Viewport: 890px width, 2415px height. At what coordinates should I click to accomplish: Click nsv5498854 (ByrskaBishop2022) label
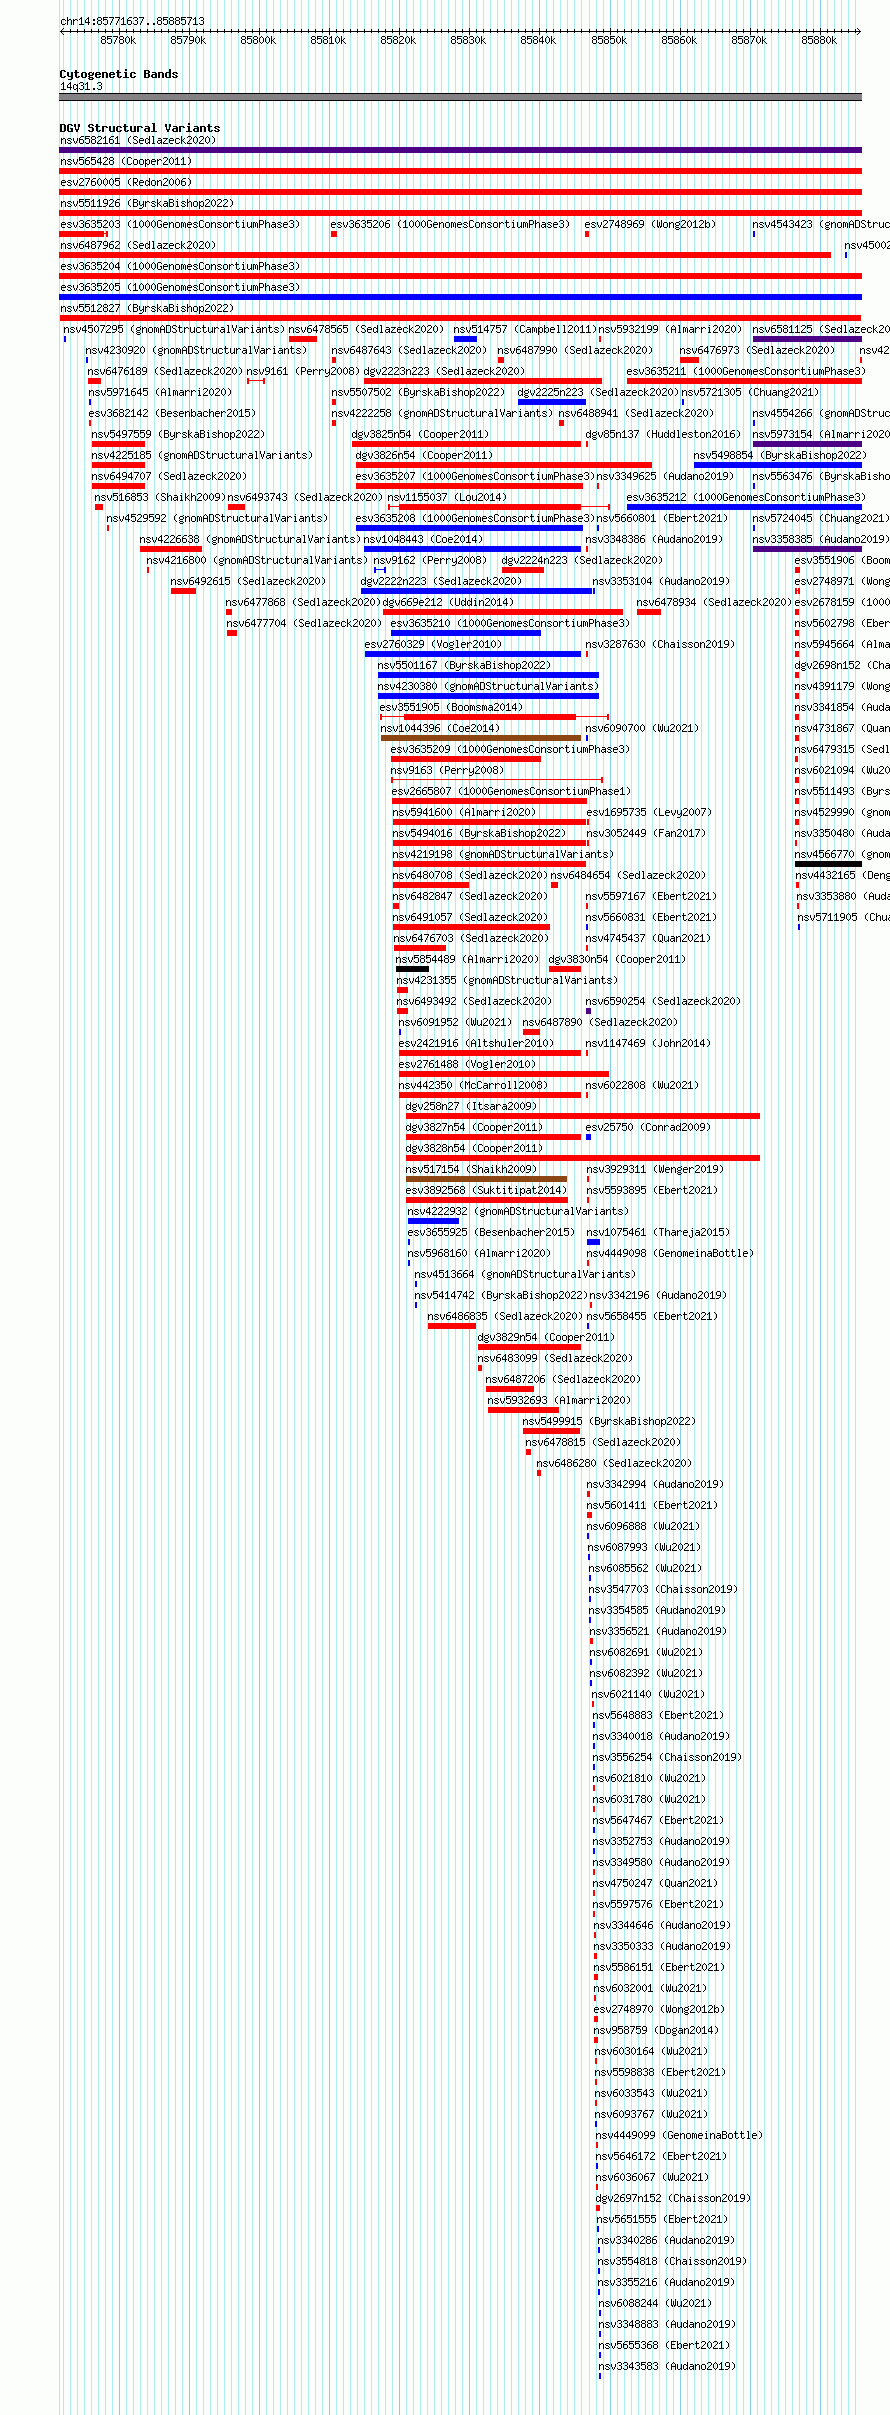(780, 455)
